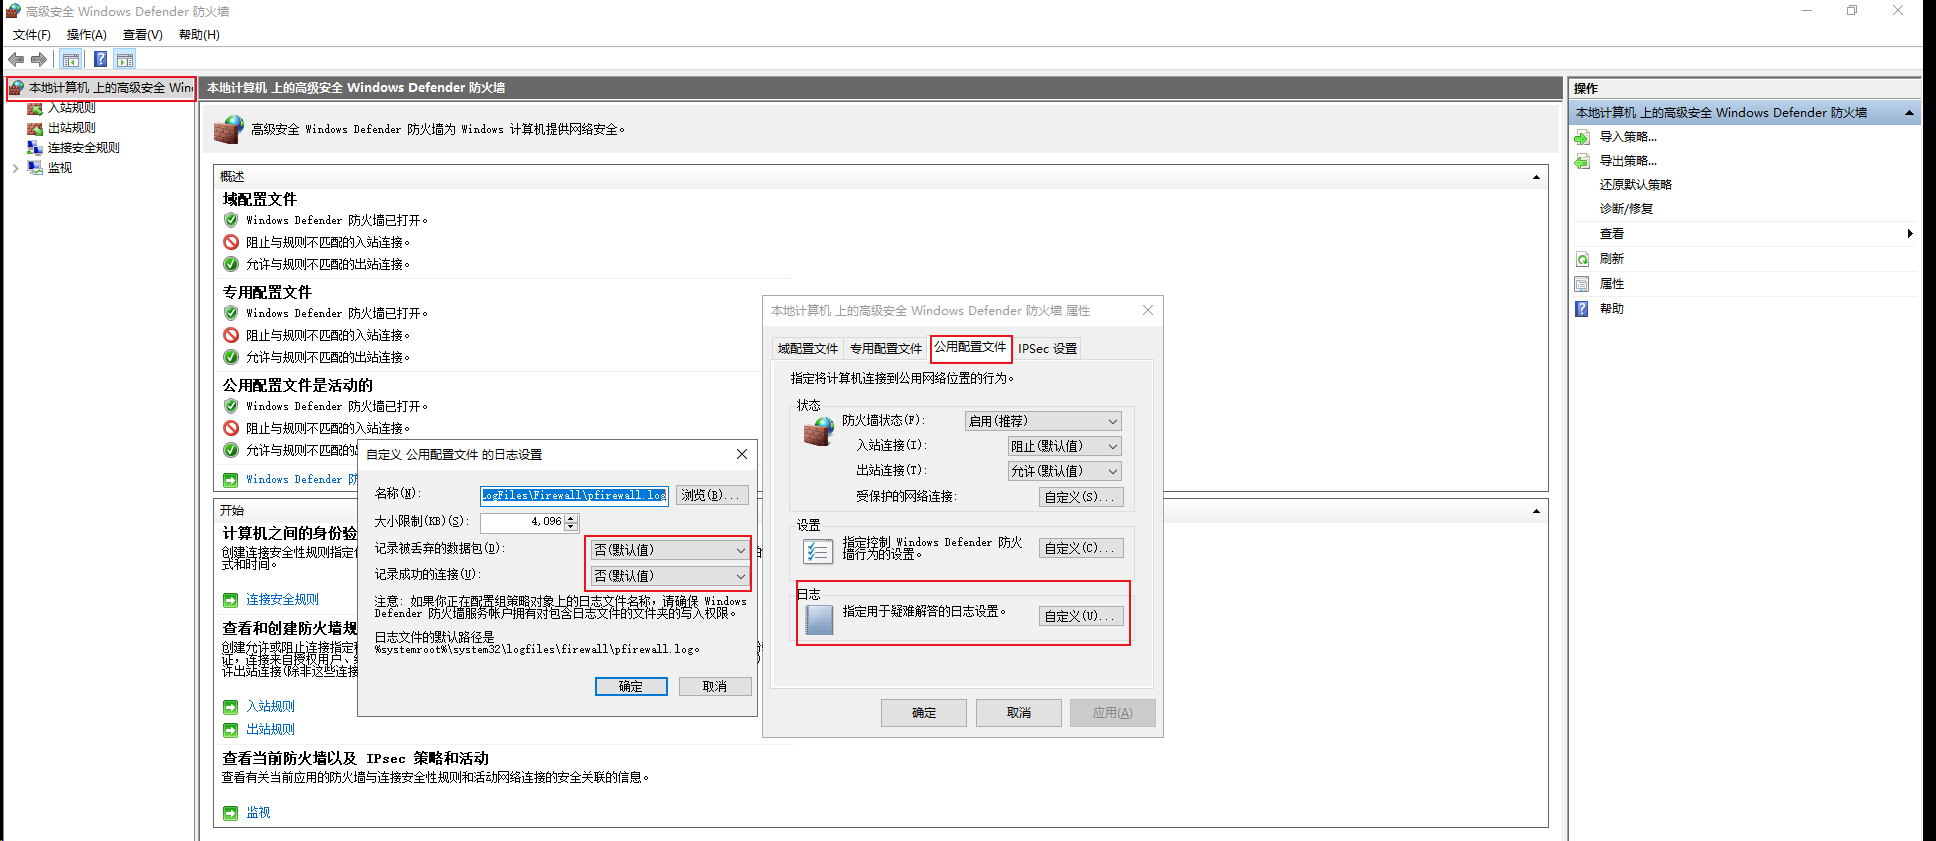Open the 操作(A) menu
The height and width of the screenshot is (841, 1936).
(87, 35)
